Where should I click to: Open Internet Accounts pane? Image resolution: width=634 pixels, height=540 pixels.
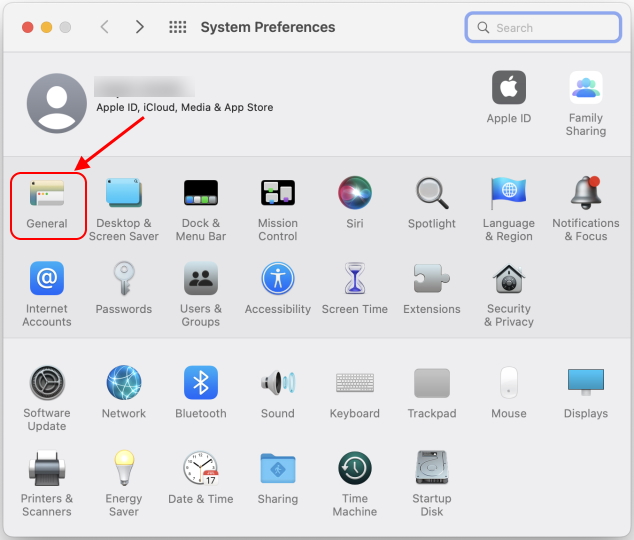point(47,294)
